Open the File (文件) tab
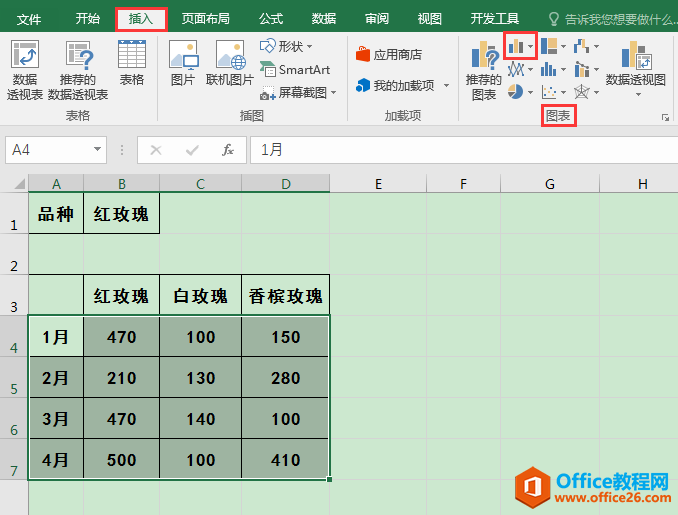This screenshot has height=515, width=678. coord(29,19)
